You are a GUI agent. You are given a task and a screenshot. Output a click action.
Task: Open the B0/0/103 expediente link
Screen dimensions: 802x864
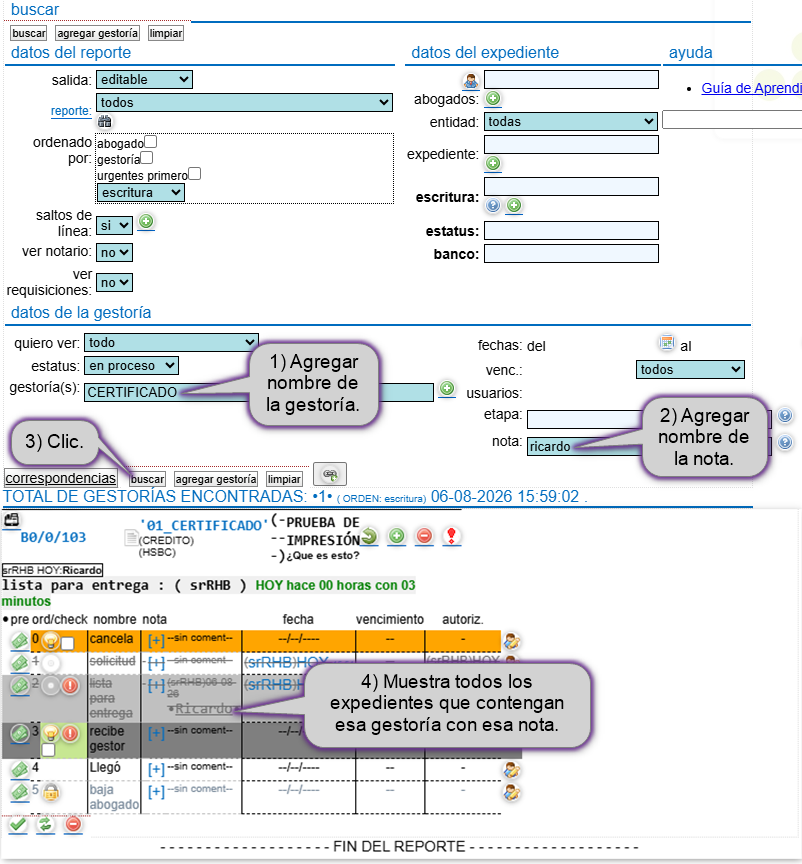pyautogui.click(x=53, y=537)
